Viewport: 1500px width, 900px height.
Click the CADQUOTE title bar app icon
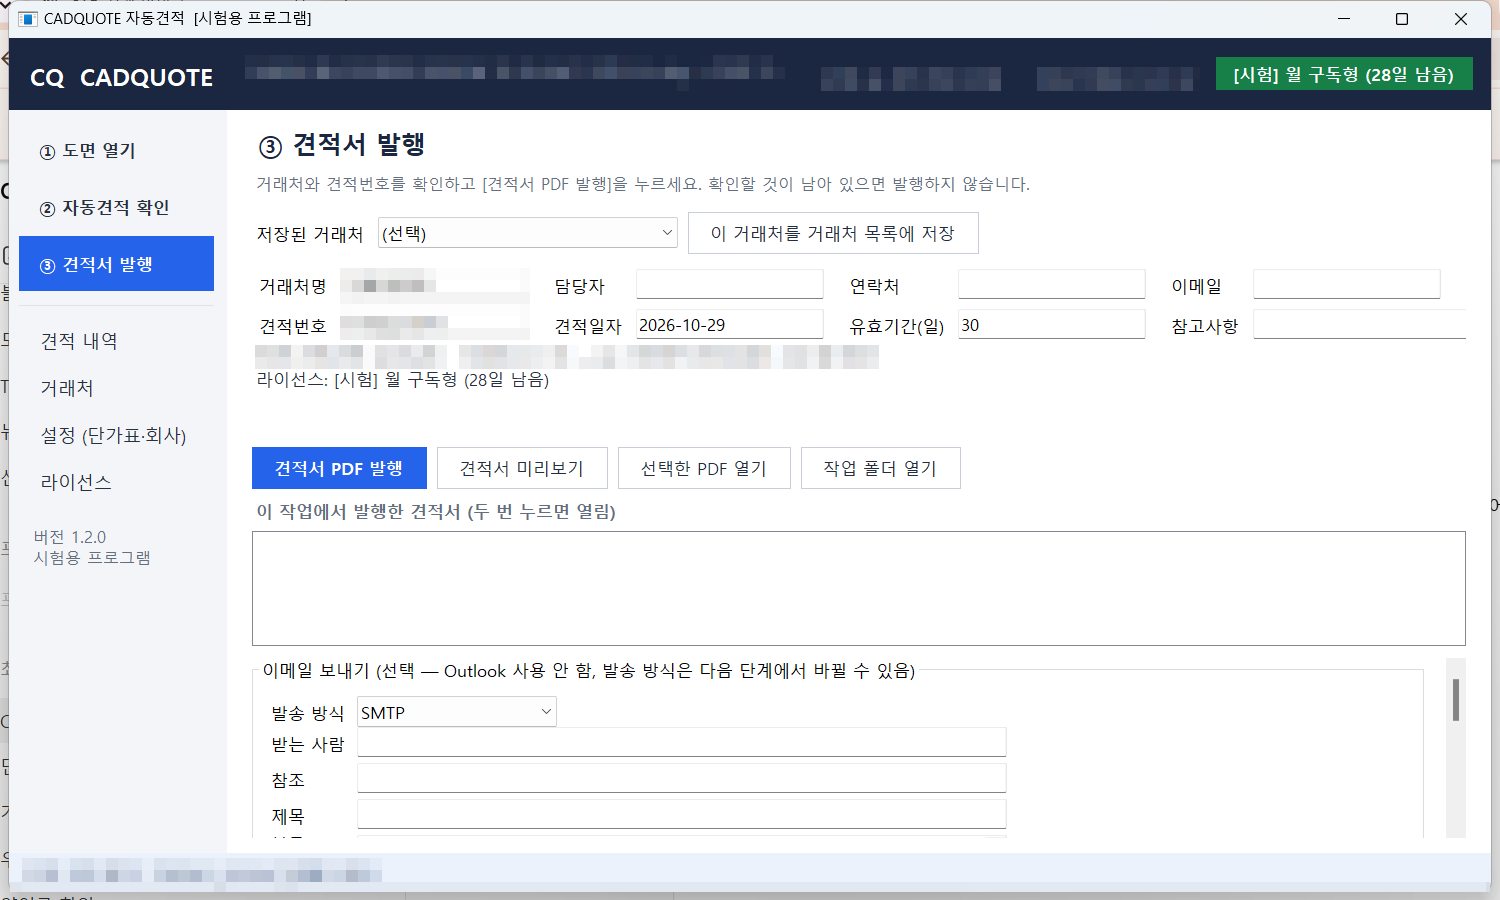pos(27,19)
